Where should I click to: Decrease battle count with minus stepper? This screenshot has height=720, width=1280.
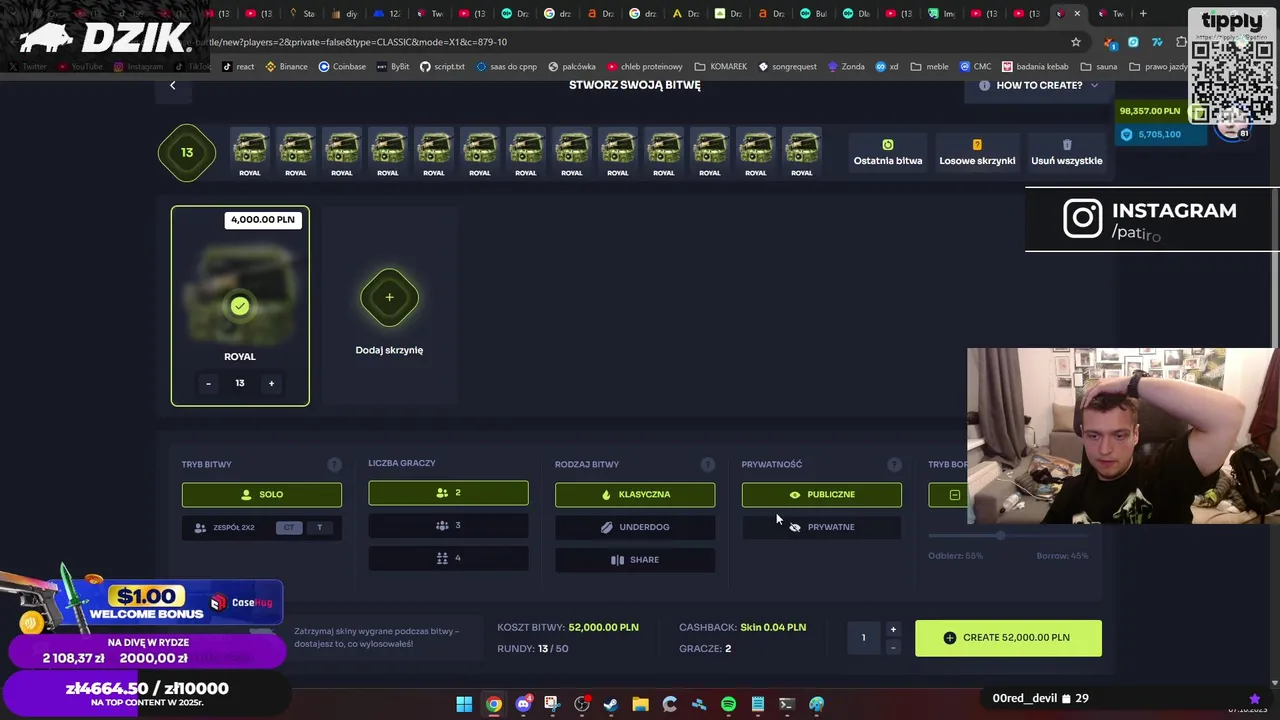pyautogui.click(x=893, y=647)
